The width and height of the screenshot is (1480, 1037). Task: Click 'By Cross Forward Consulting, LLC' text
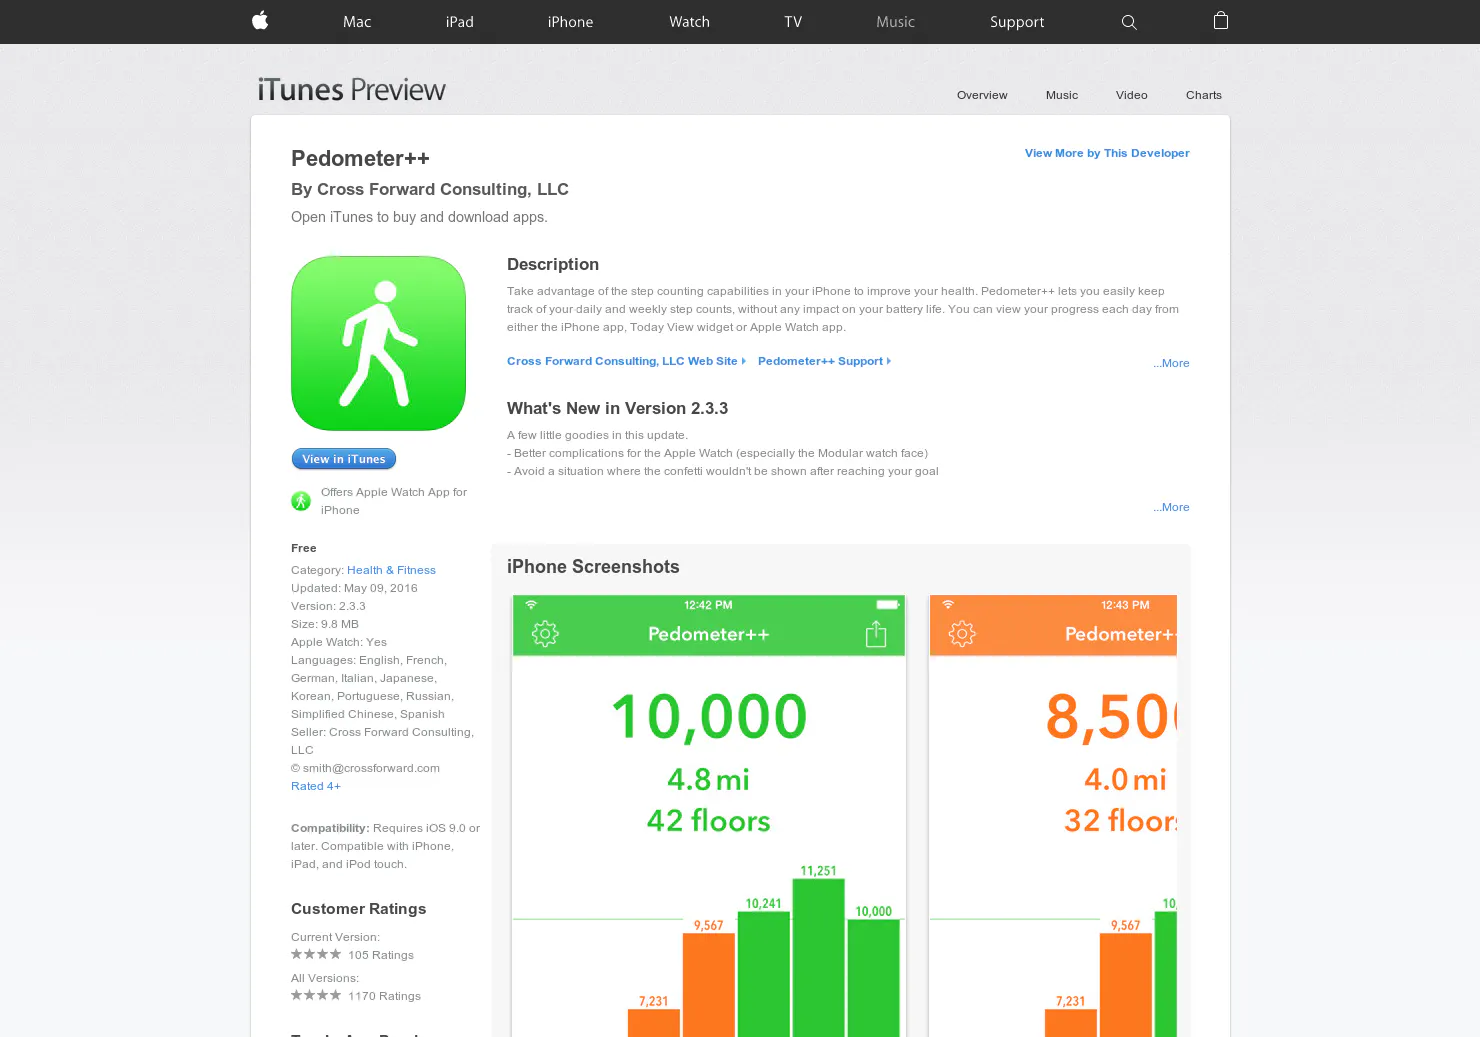(430, 189)
